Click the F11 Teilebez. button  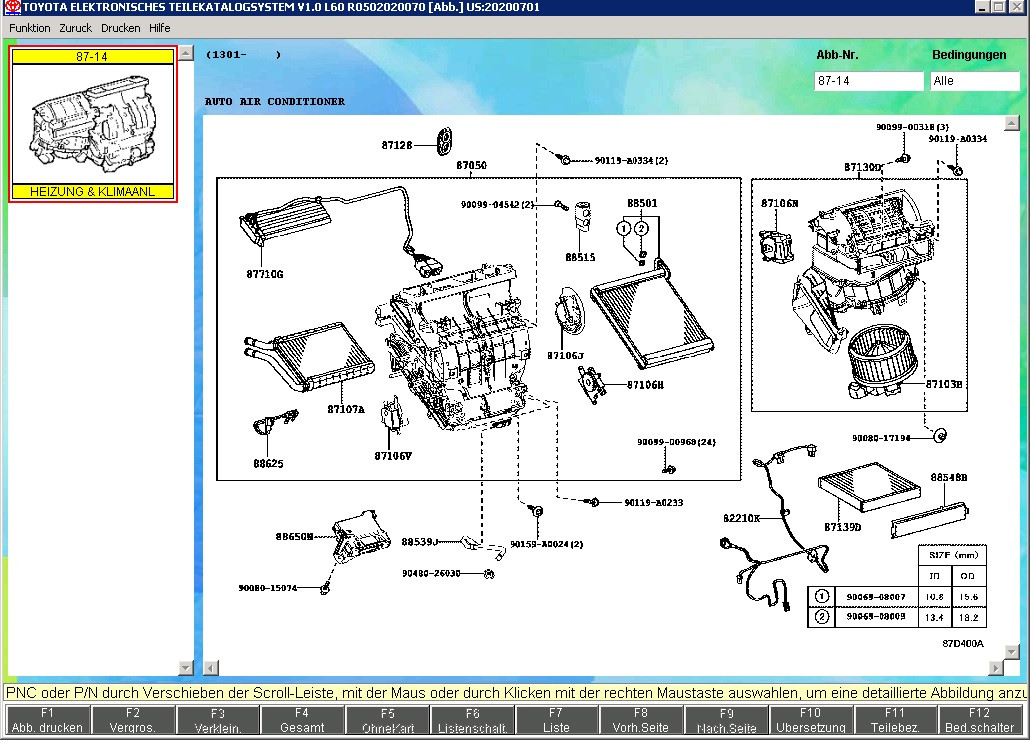[895, 720]
